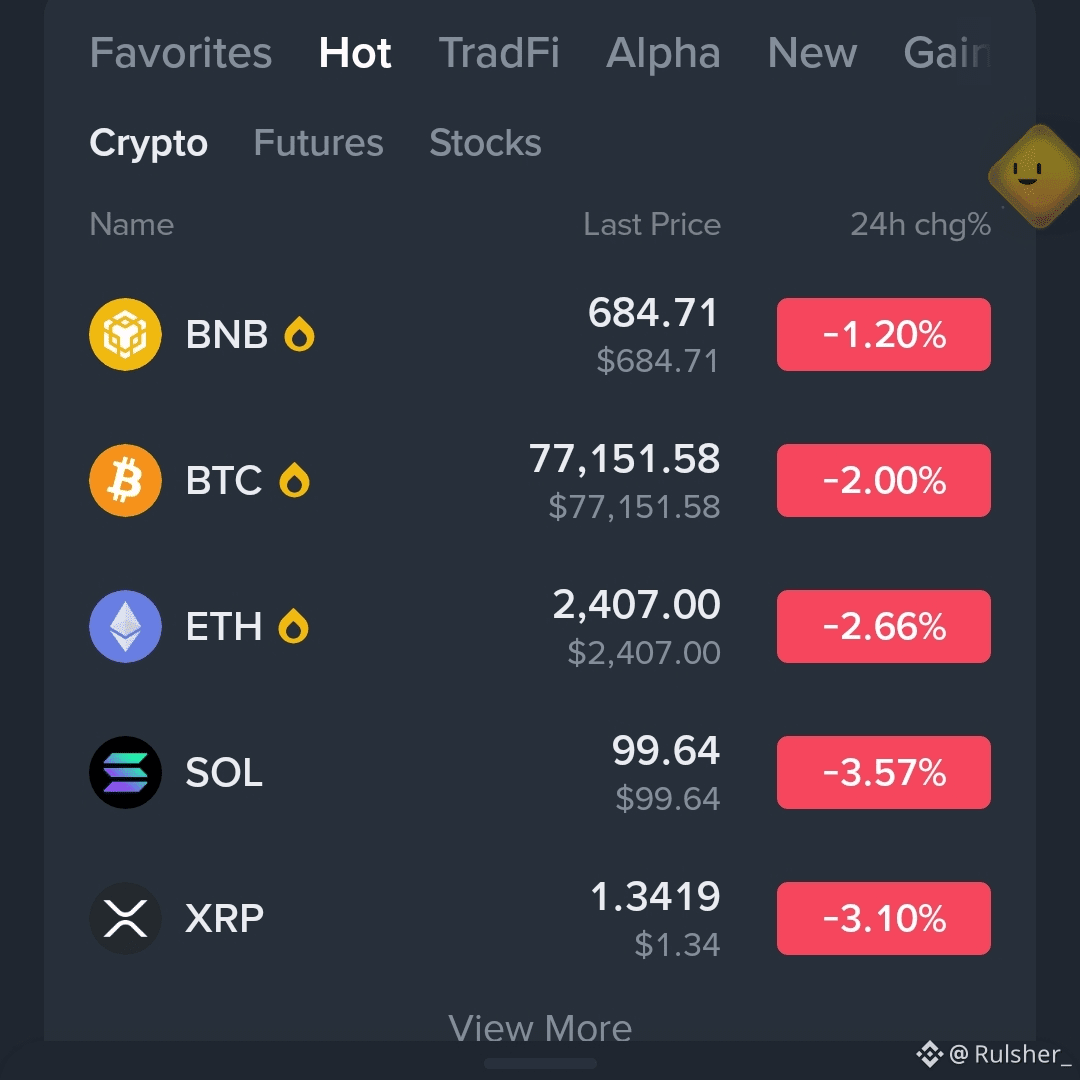Tap the -3.57% SOL change badge

tap(884, 773)
